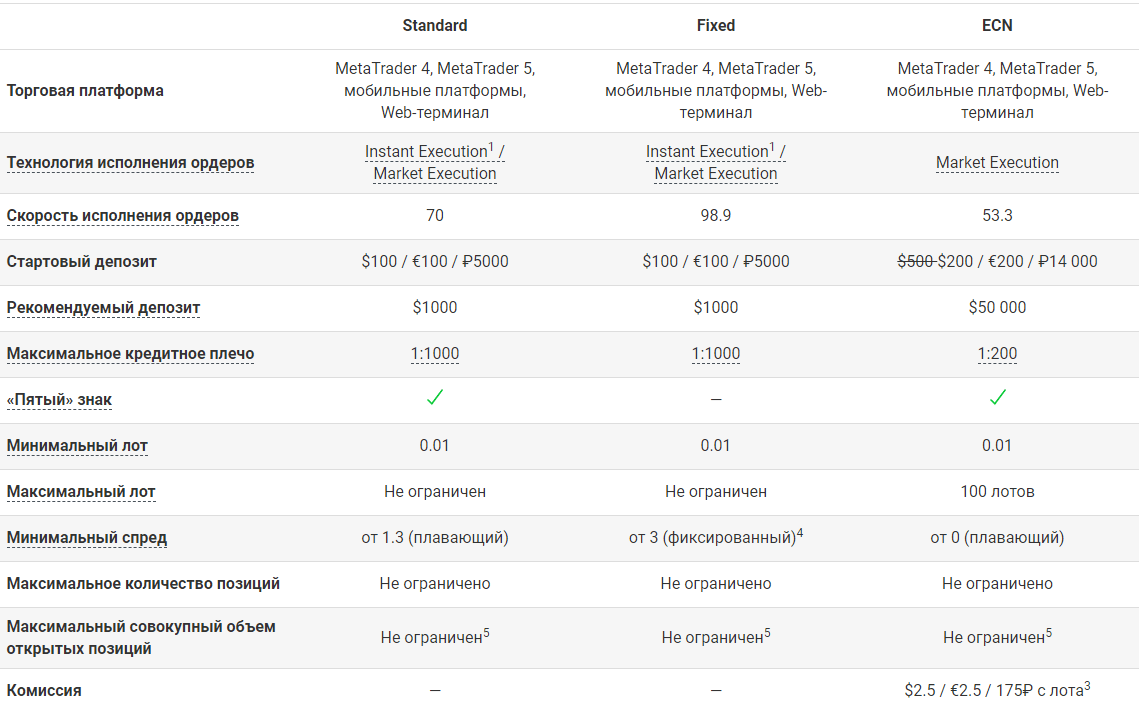Select the Standard column header
This screenshot has width=1142, height=710.
coord(435,25)
